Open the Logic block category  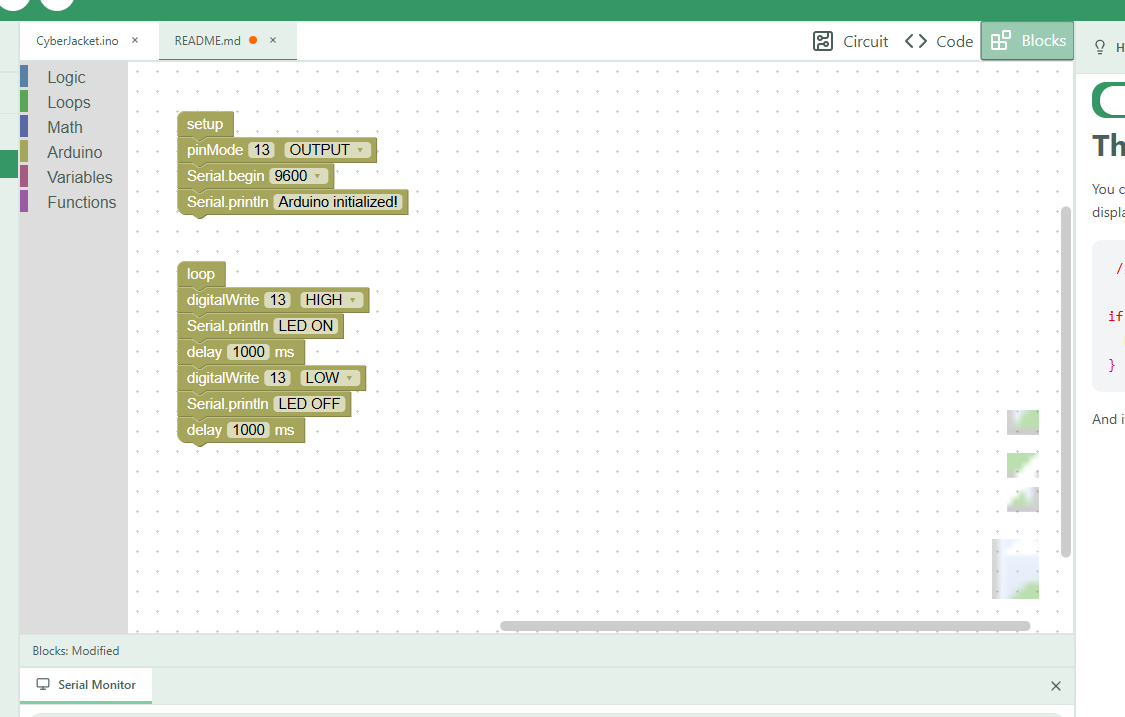click(66, 77)
